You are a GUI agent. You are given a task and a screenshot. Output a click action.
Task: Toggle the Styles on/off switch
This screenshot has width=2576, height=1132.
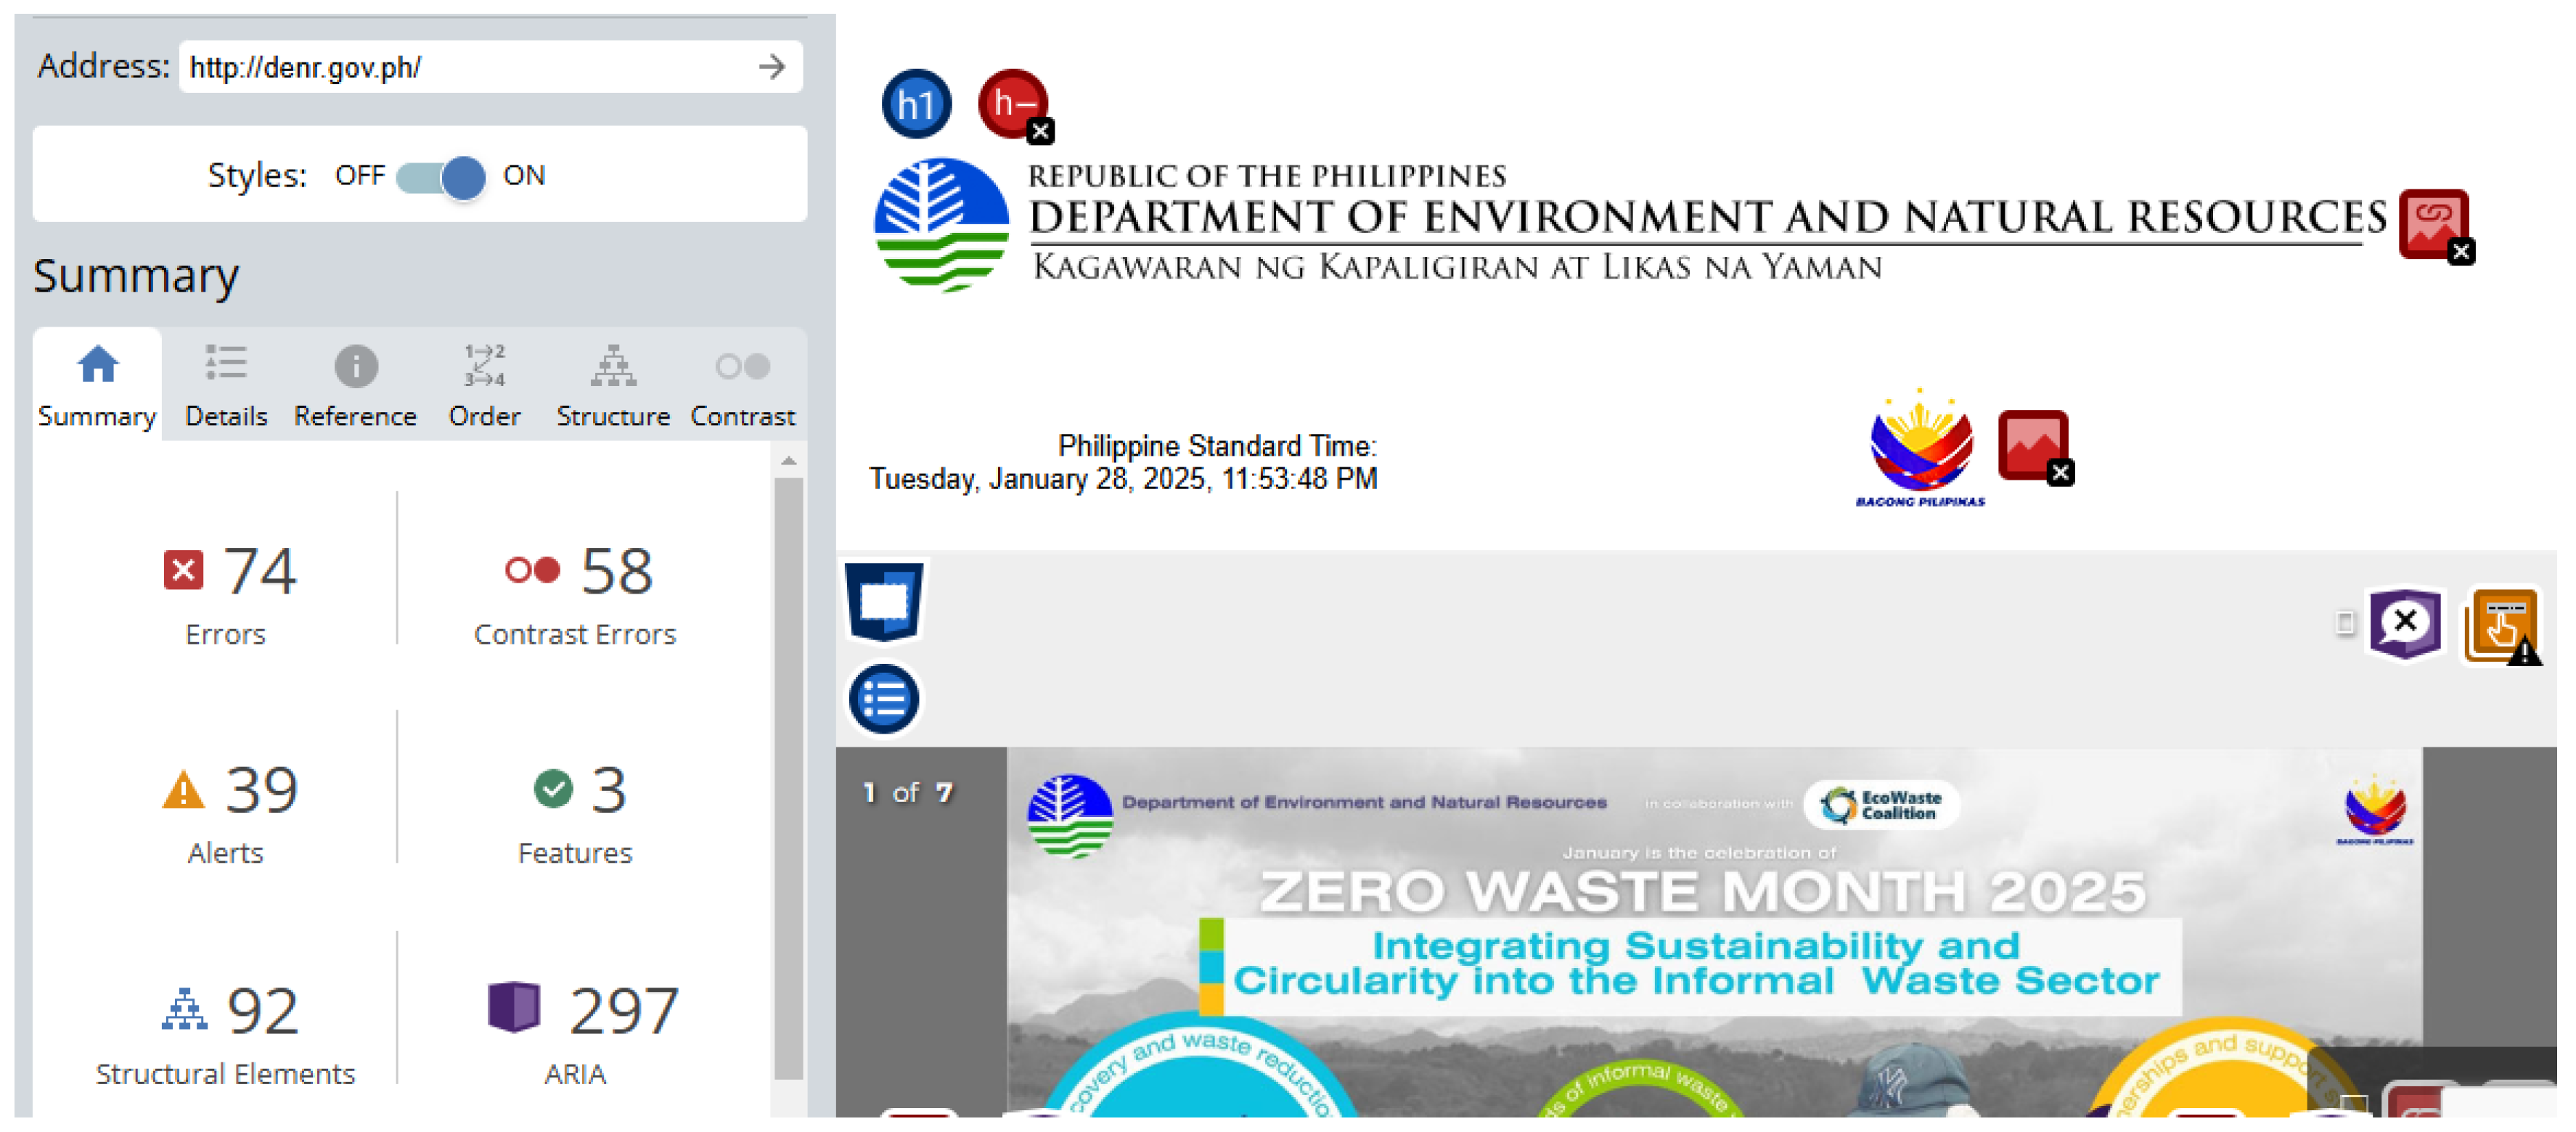tap(442, 177)
